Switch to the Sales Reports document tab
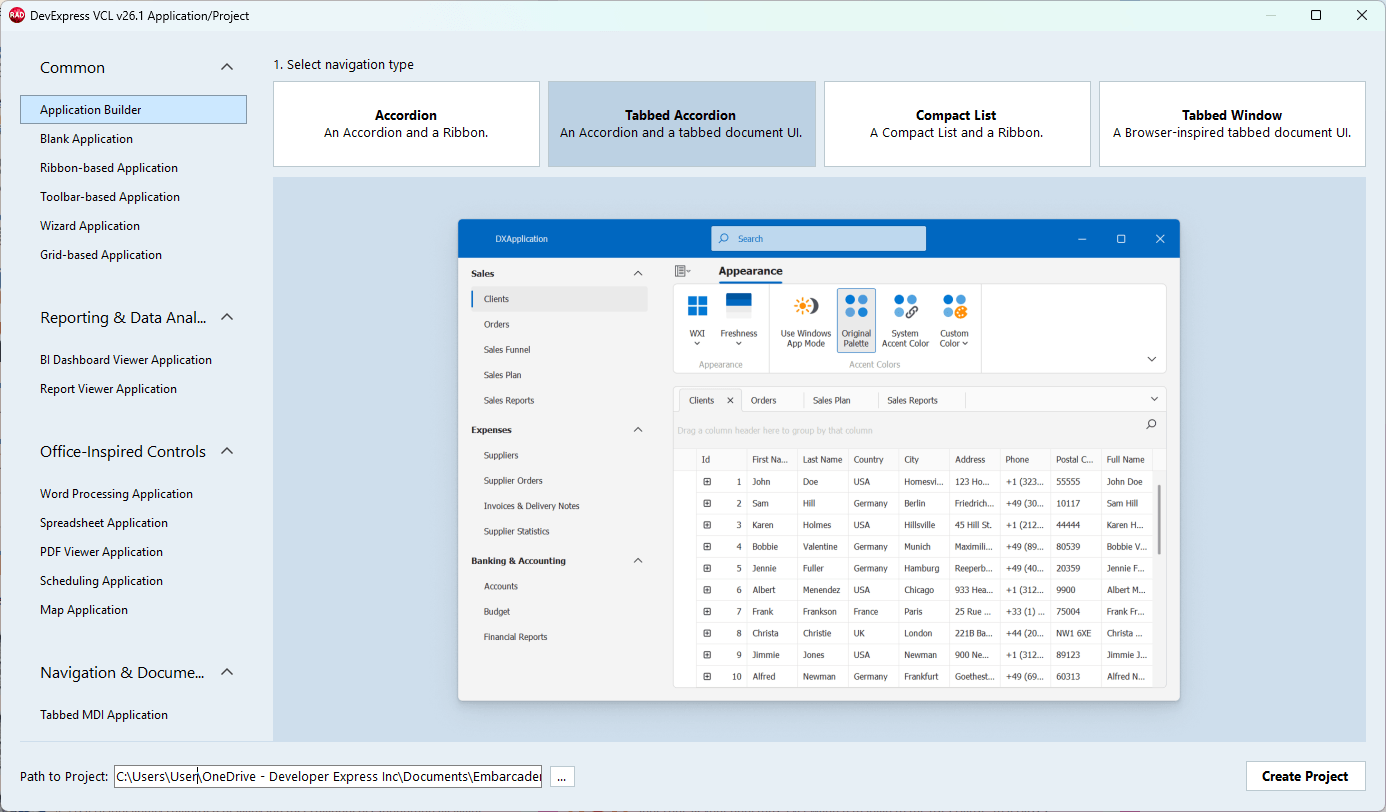 922,400
